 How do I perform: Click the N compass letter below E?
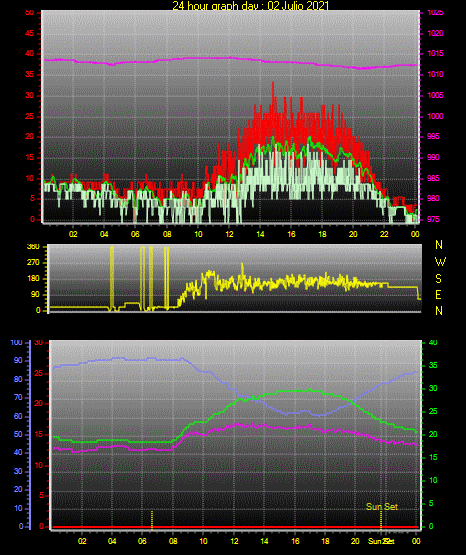439,311
